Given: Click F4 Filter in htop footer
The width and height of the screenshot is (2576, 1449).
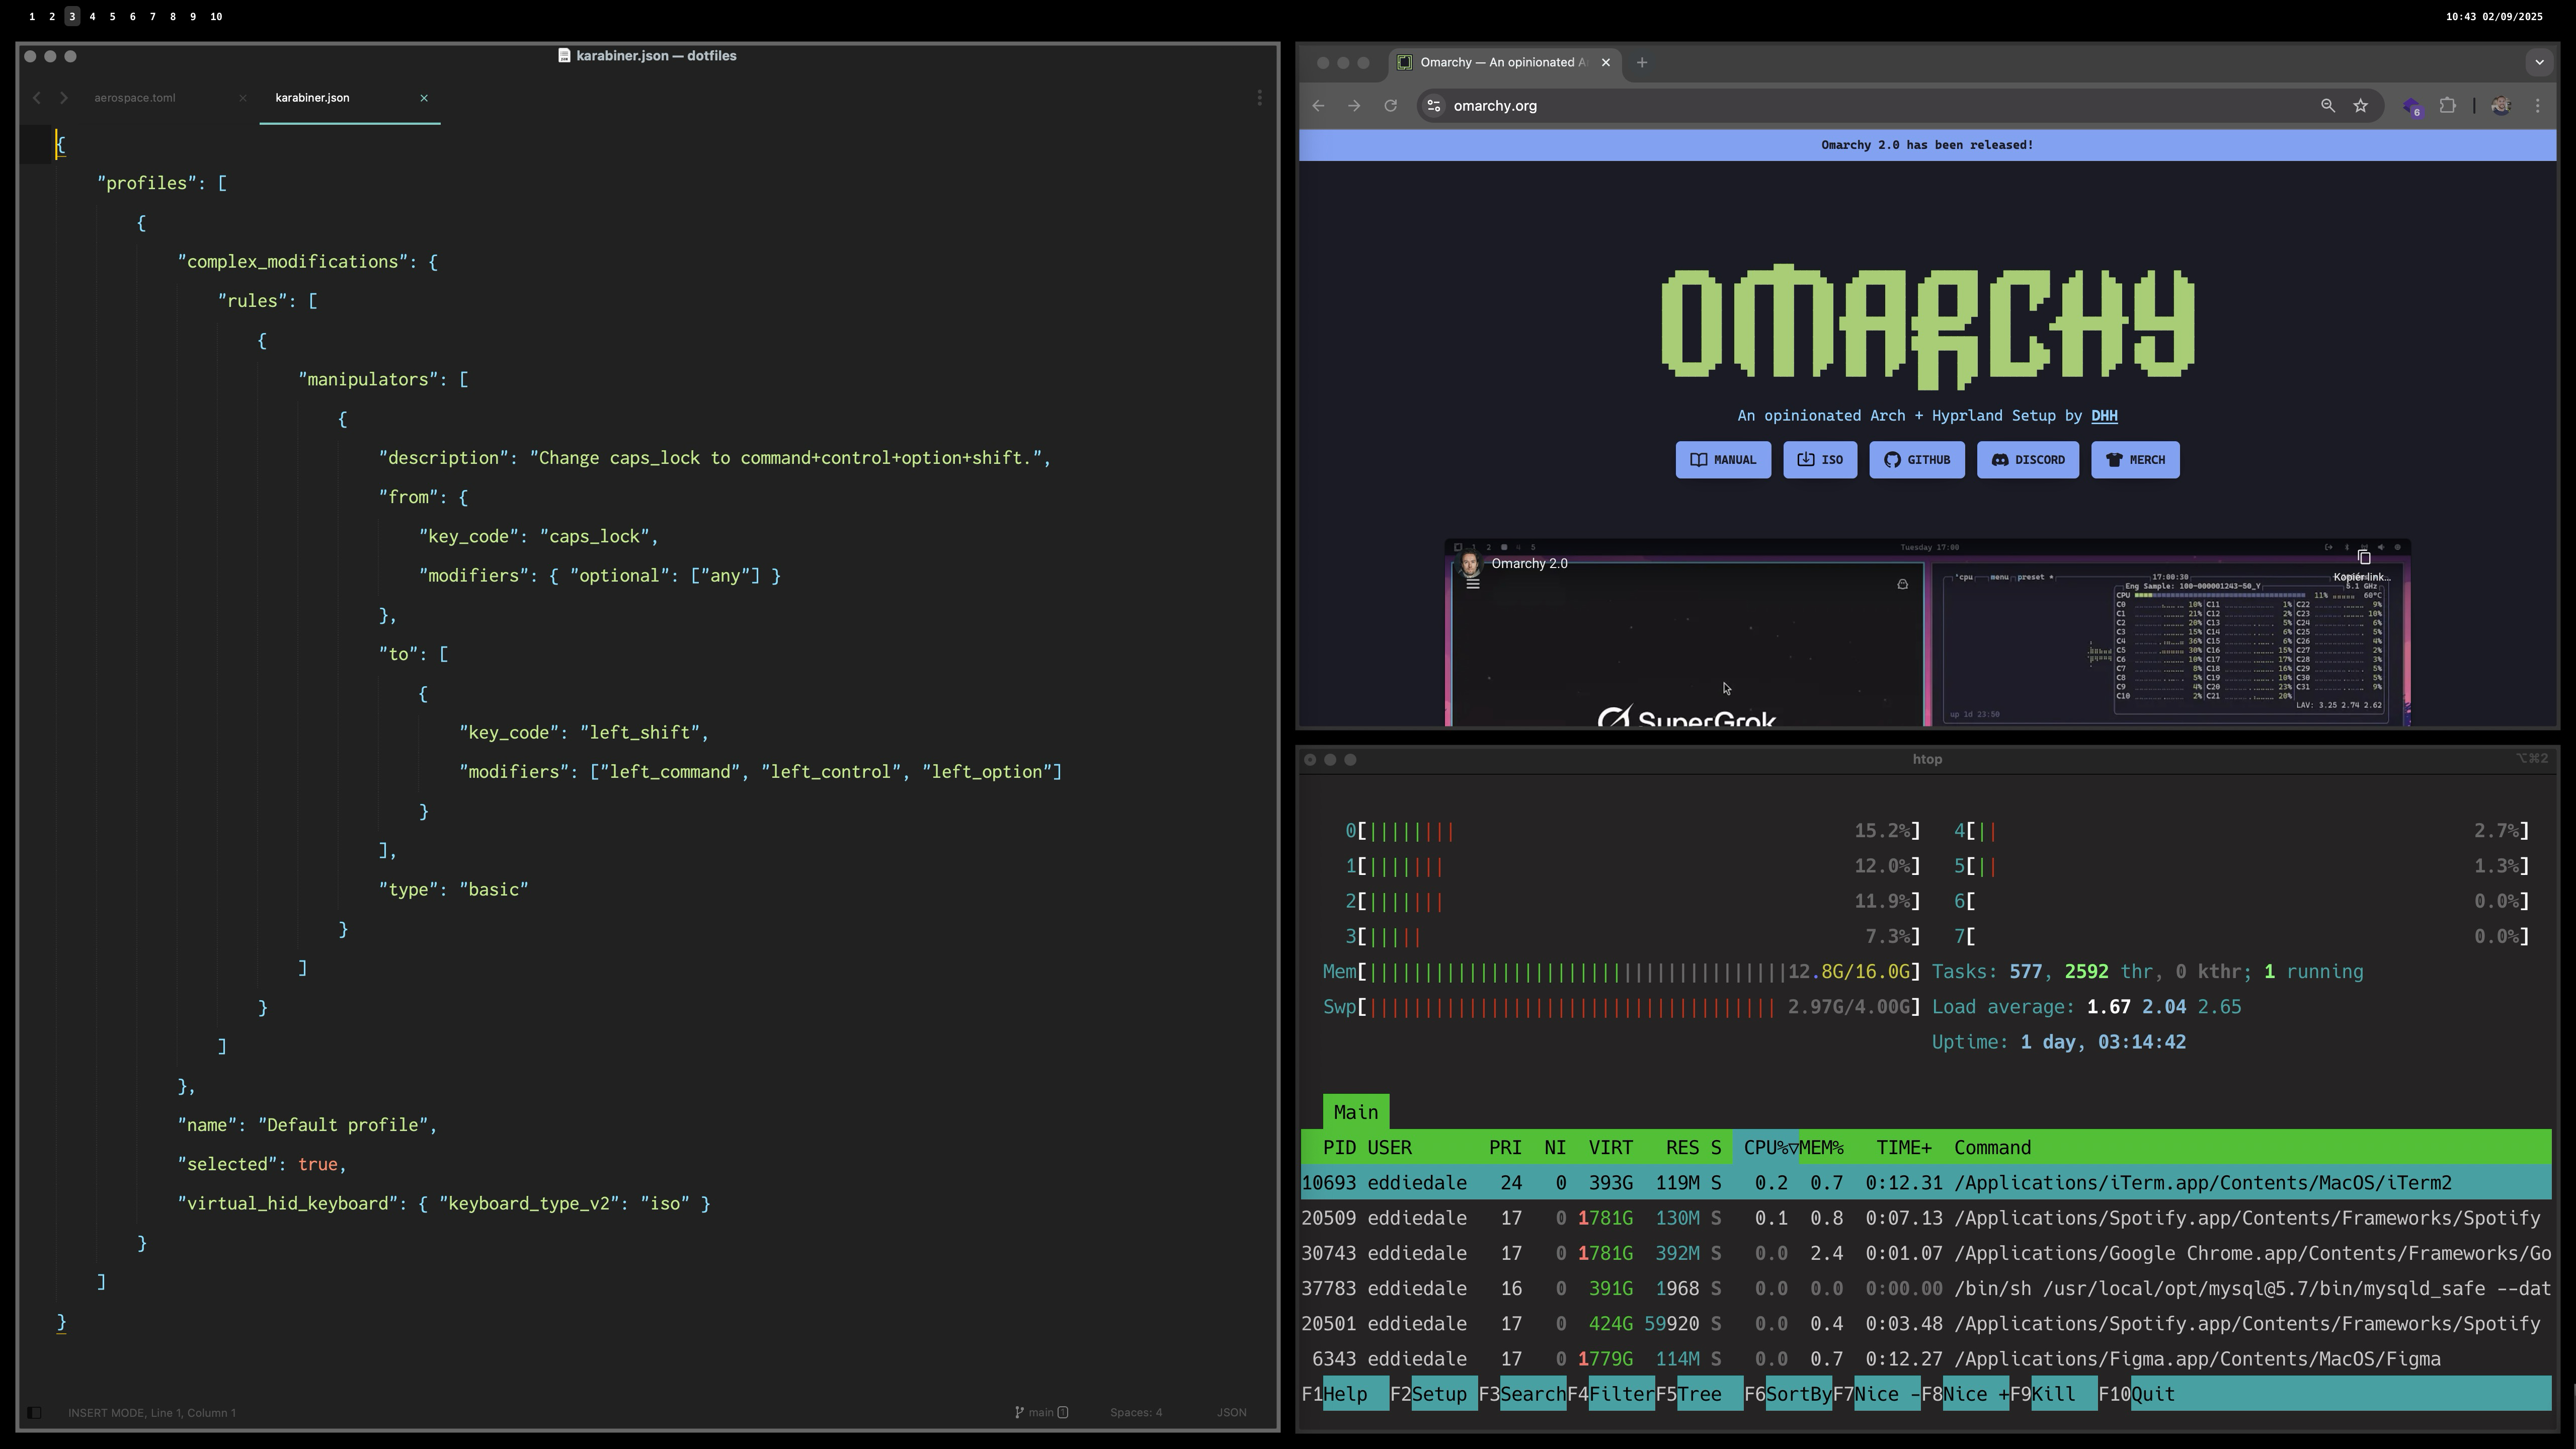Looking at the screenshot, I should 1611,1394.
